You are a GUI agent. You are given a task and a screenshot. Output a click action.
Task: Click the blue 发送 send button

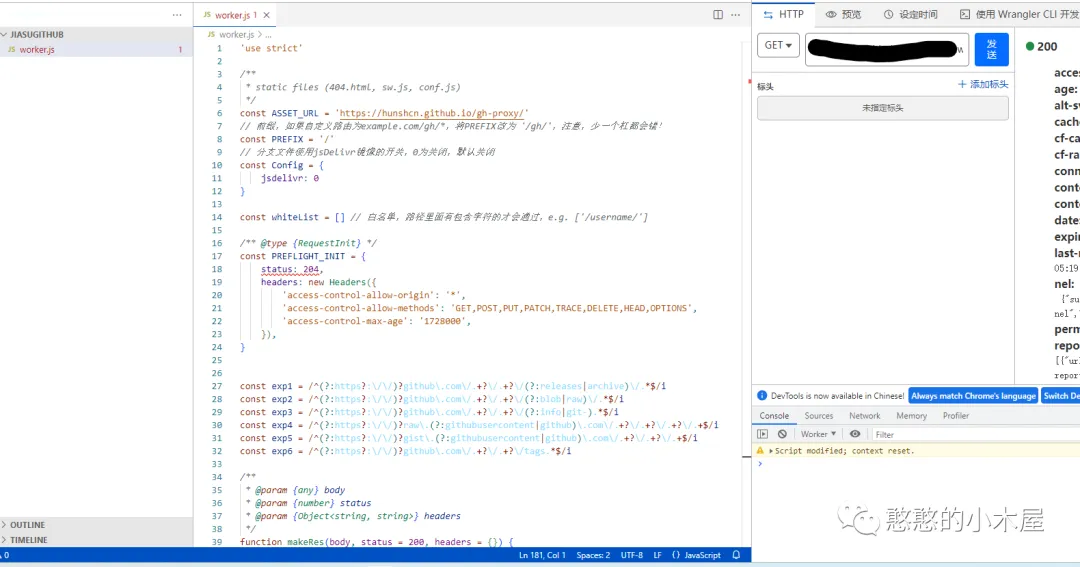point(991,49)
